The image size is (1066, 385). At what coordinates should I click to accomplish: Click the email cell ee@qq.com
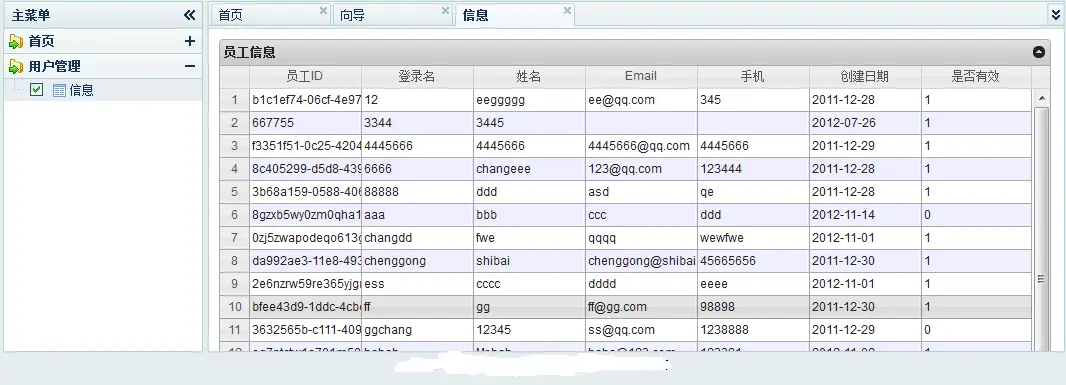point(641,100)
